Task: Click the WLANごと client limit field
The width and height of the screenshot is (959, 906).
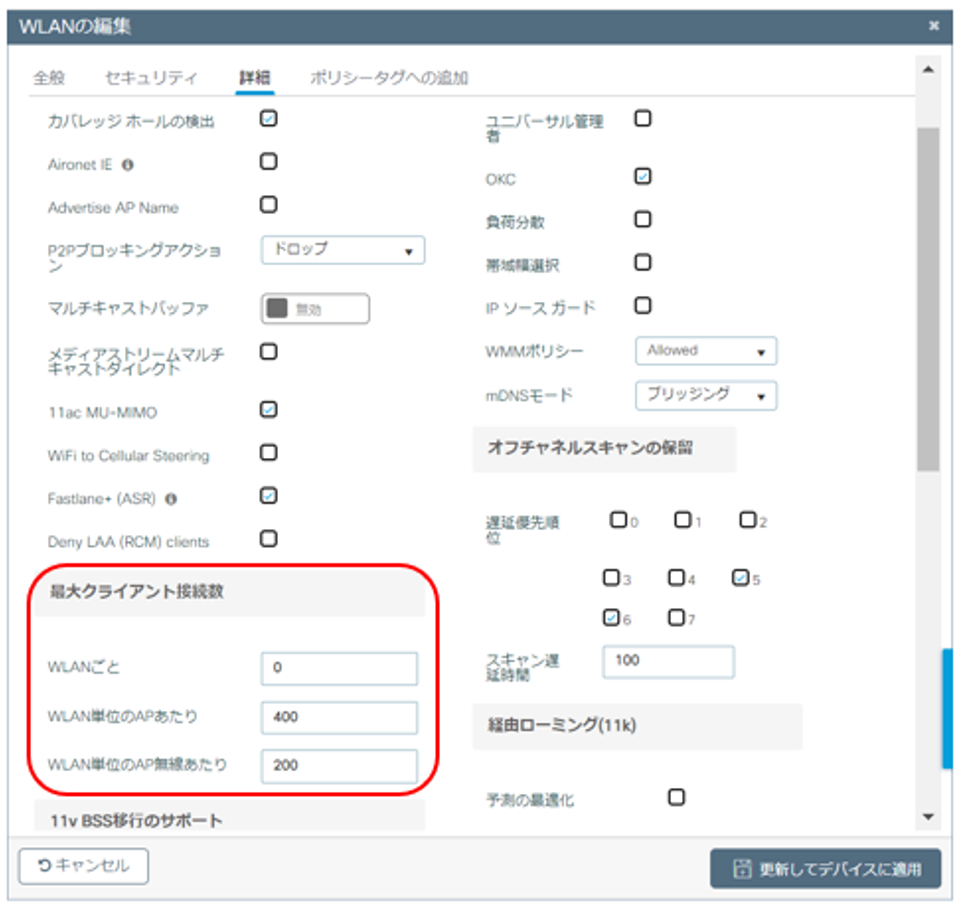Action: pos(338,668)
